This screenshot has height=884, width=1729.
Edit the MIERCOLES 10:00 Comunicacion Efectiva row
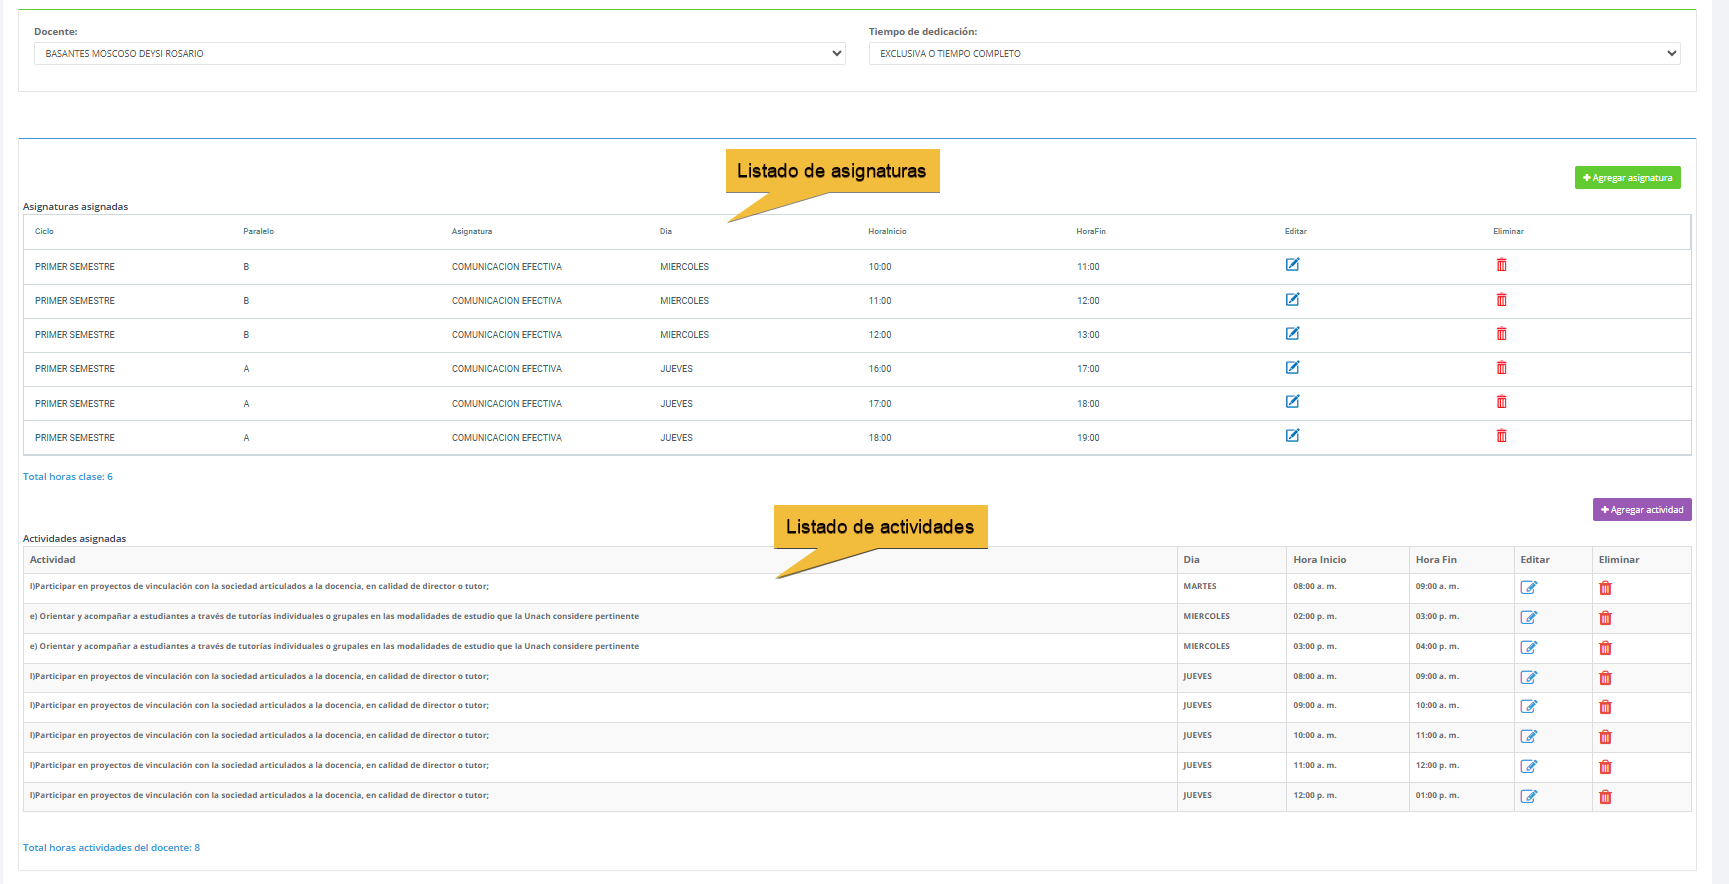[1292, 265]
